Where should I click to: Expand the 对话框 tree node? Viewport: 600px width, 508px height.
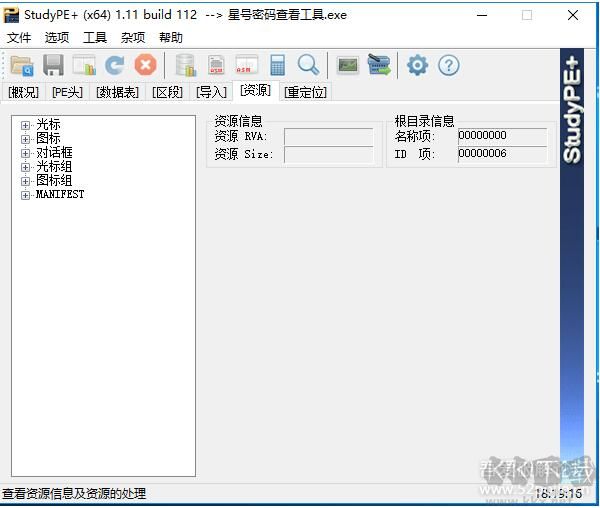pyautogui.click(x=25, y=153)
